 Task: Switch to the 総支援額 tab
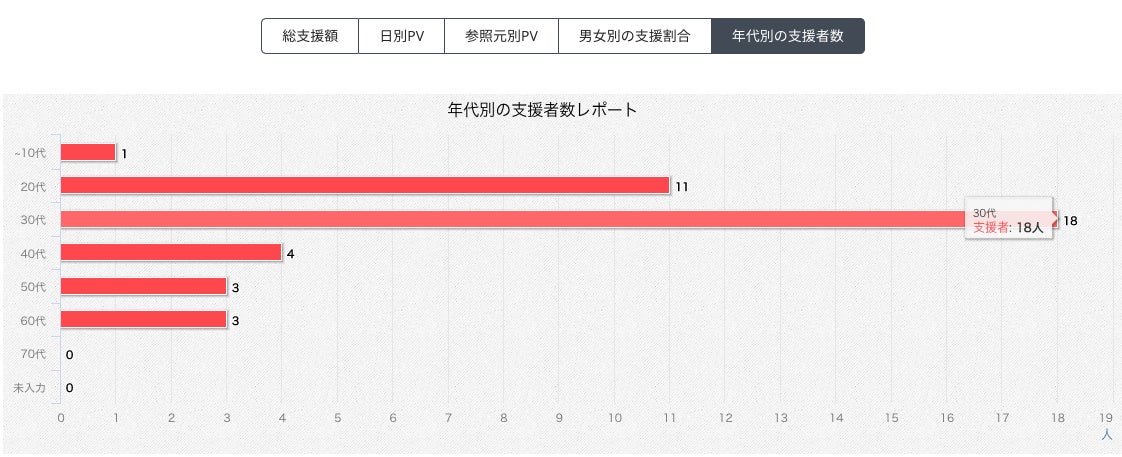(x=310, y=36)
